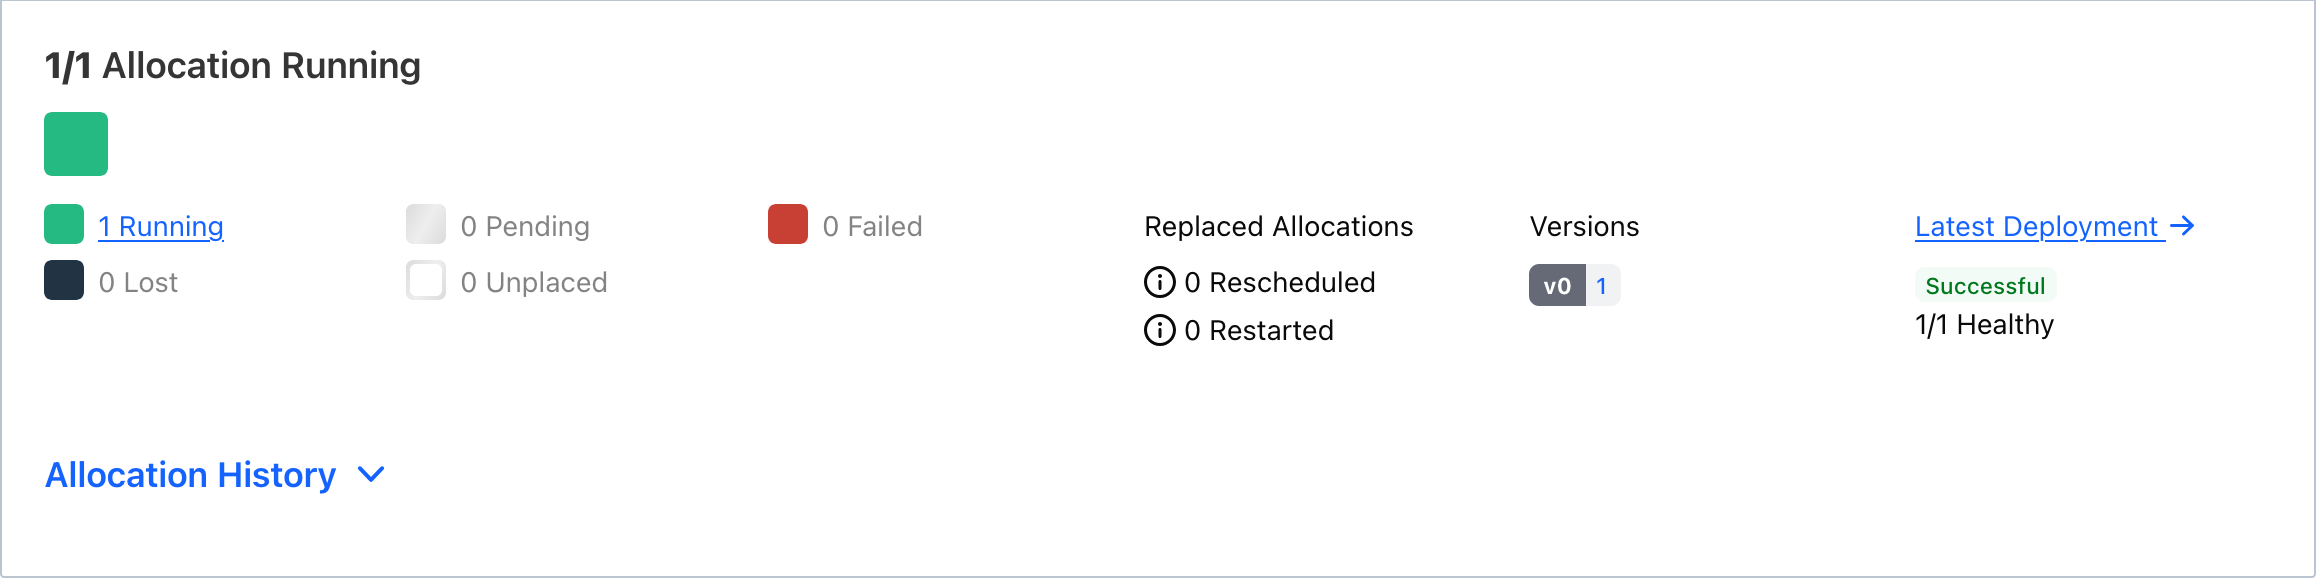
Task: Click the v0 version badge
Action: point(1557,286)
